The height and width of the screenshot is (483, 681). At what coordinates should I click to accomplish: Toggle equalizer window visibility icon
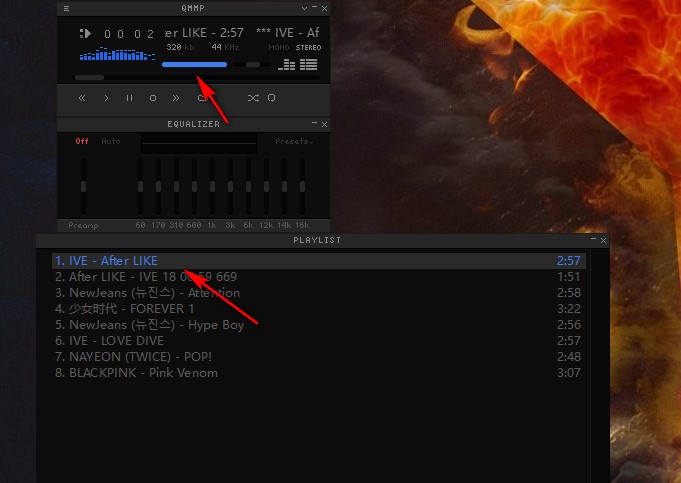point(287,65)
